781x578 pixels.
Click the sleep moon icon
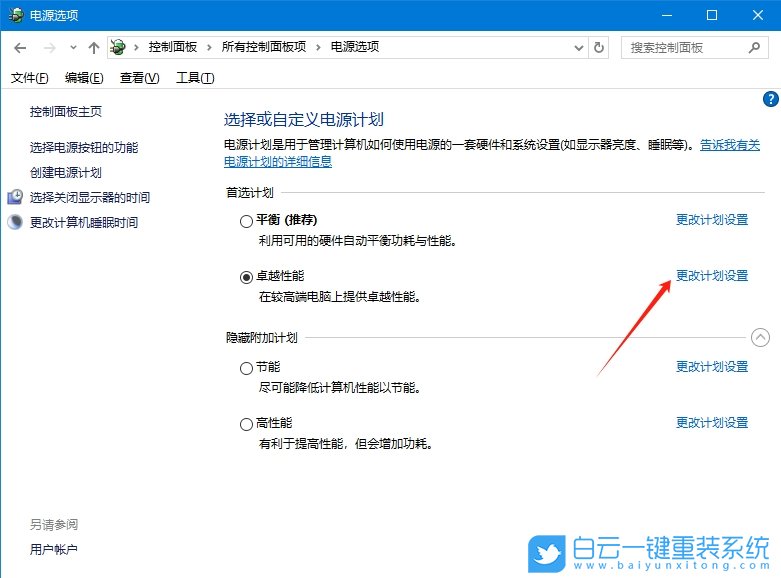click(15, 222)
